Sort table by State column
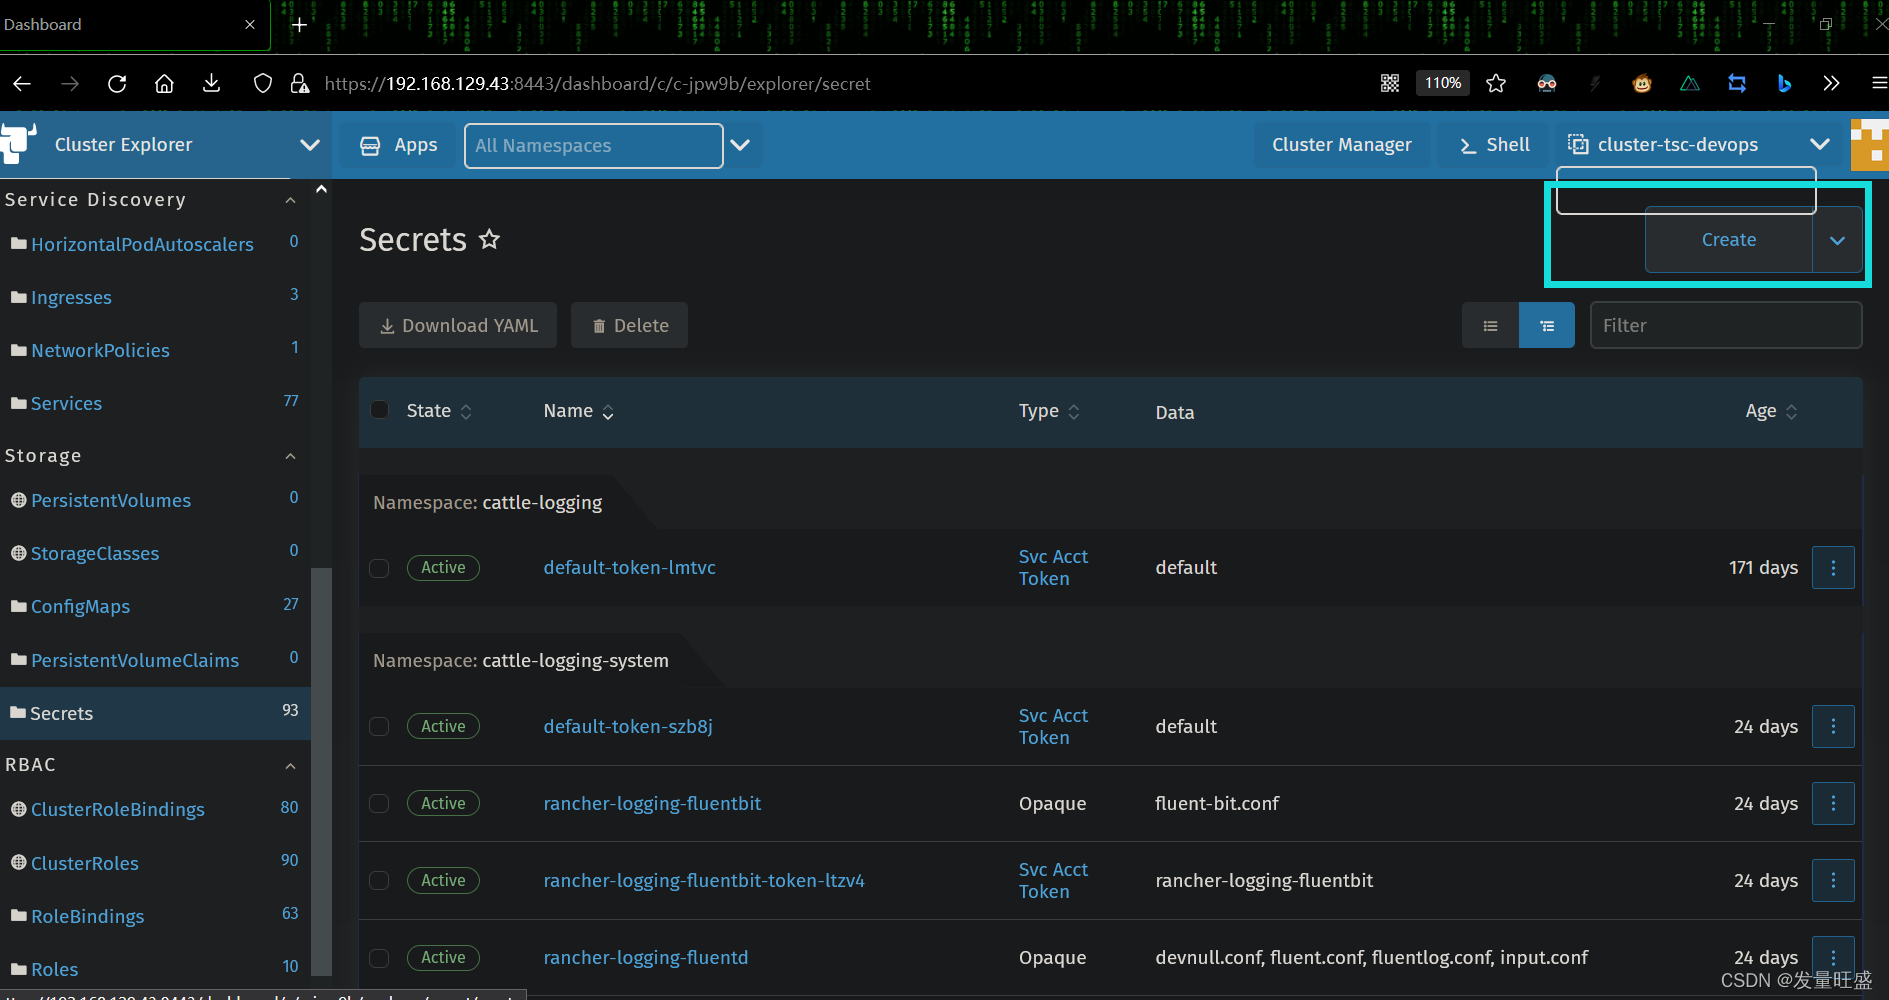Image resolution: width=1889 pixels, height=1000 pixels. [439, 411]
